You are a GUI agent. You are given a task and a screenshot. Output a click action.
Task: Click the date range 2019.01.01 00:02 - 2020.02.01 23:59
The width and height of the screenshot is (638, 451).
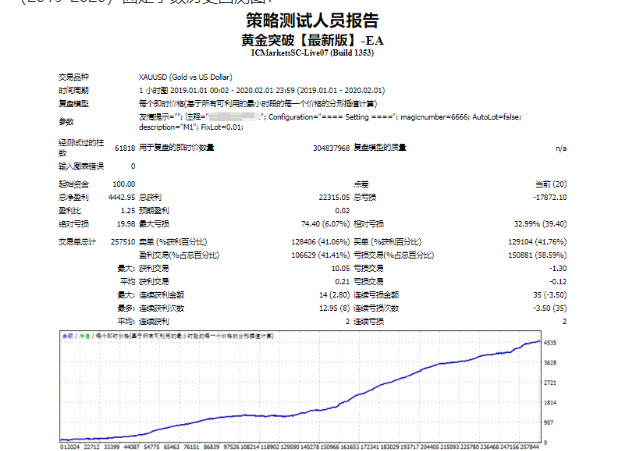[232, 90]
